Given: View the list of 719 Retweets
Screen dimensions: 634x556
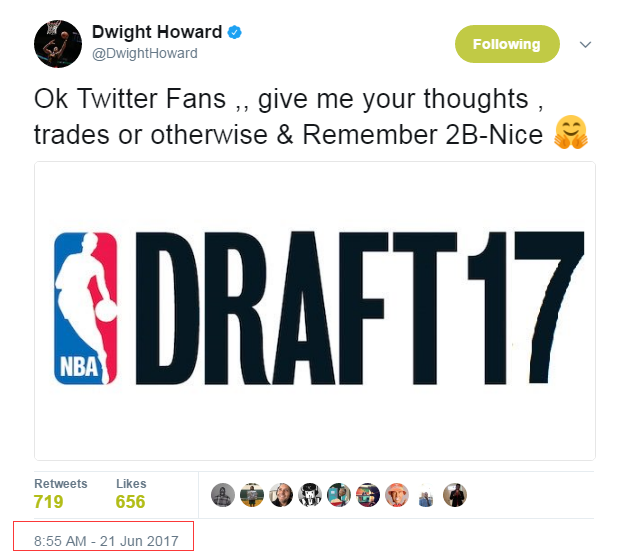Looking at the screenshot, I should pyautogui.click(x=61, y=494).
